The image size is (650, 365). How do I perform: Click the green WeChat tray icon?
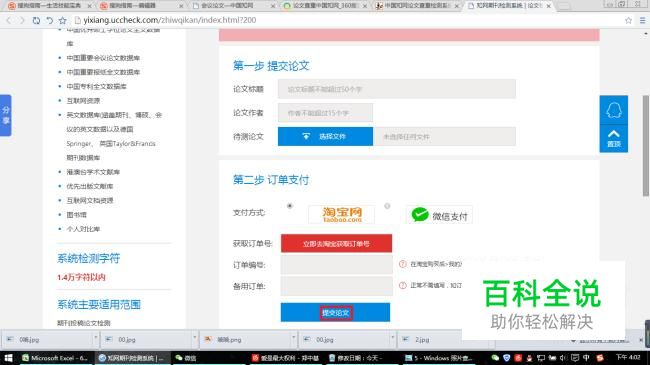[495, 358]
